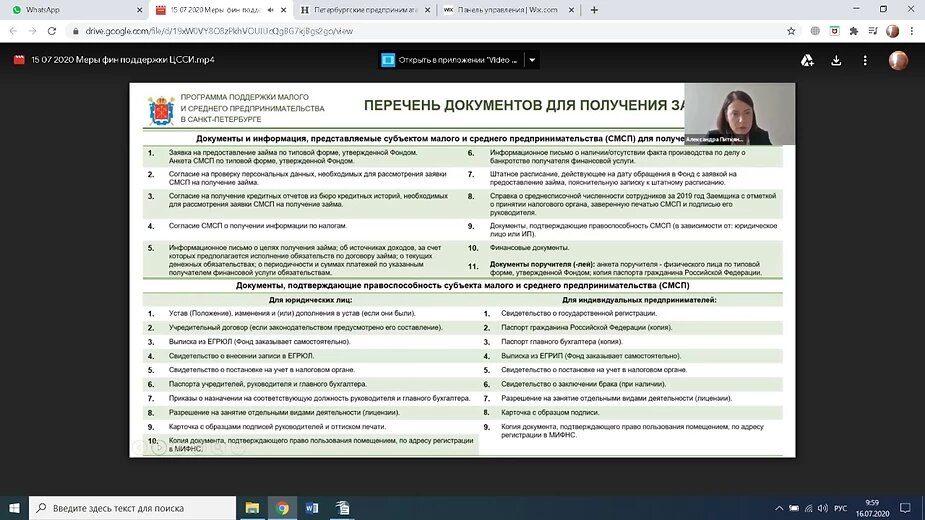Open File Explorer from taskbar
Viewport: 925px width, 520px height.
[x=252, y=508]
